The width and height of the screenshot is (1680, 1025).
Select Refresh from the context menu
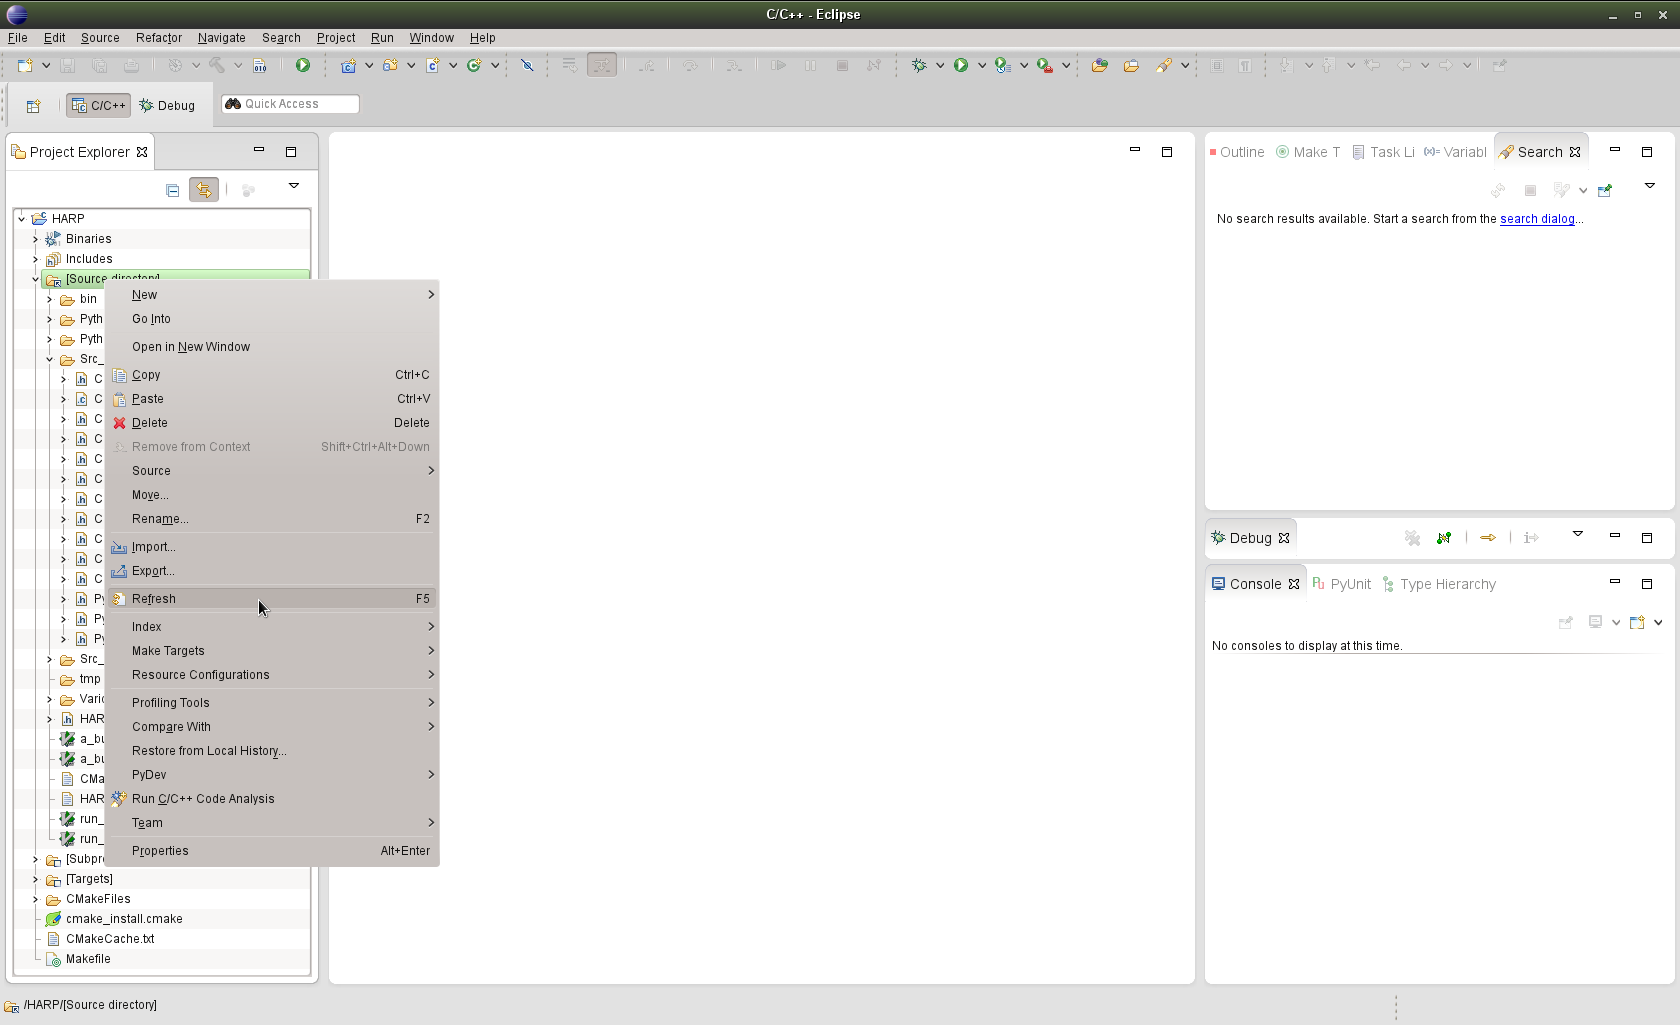click(154, 599)
